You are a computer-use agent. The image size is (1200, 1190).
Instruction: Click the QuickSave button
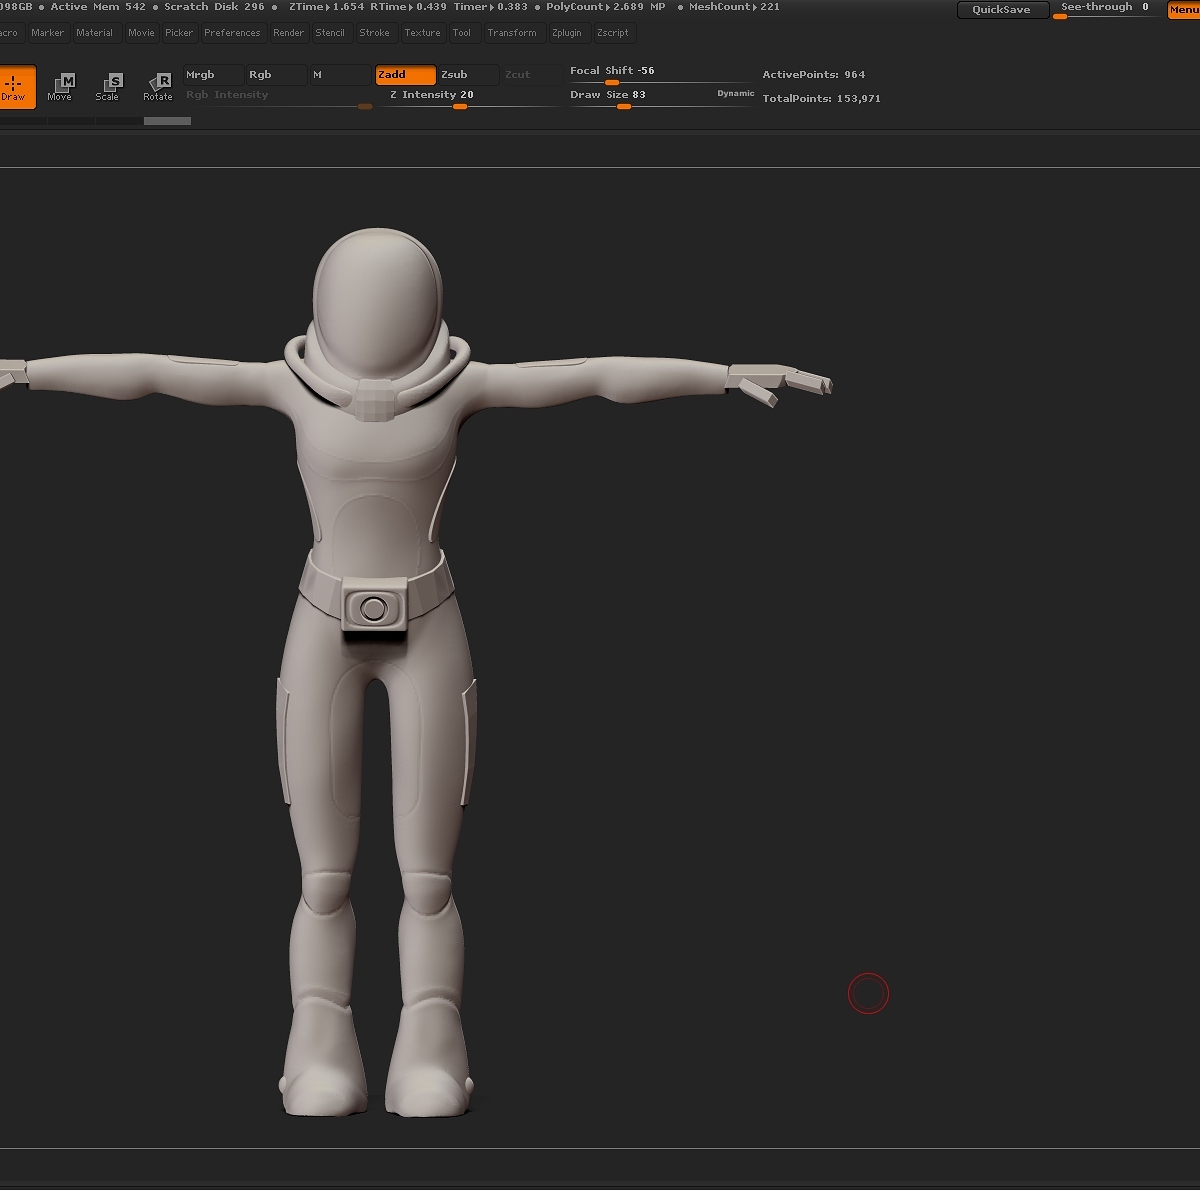click(x=1003, y=10)
